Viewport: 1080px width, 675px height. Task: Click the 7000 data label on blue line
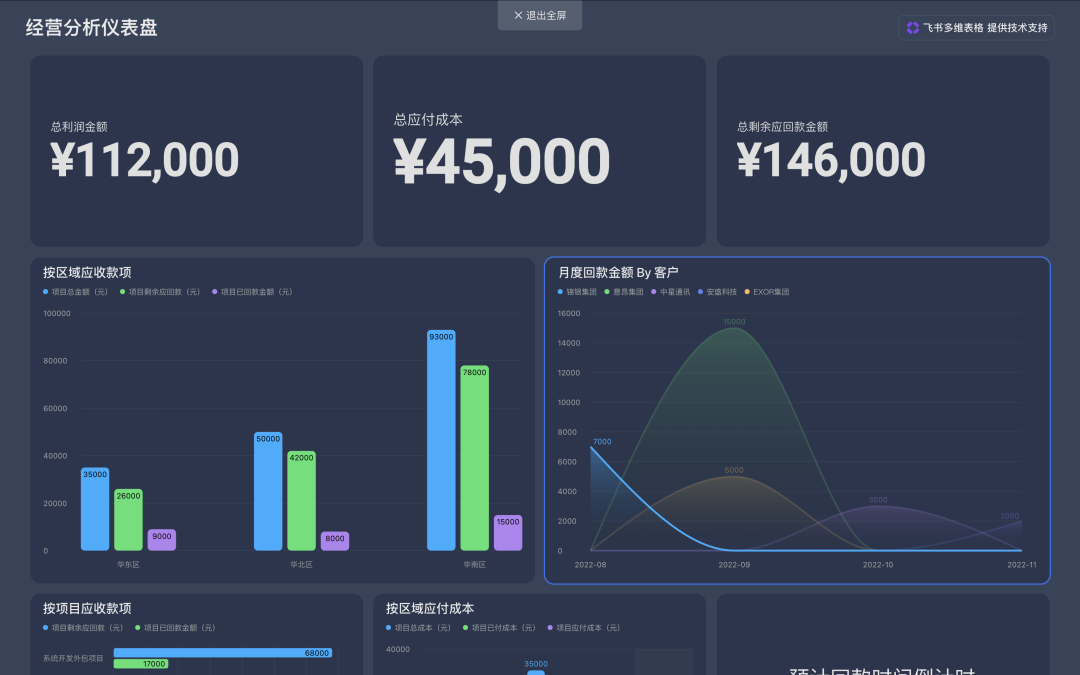coord(602,442)
